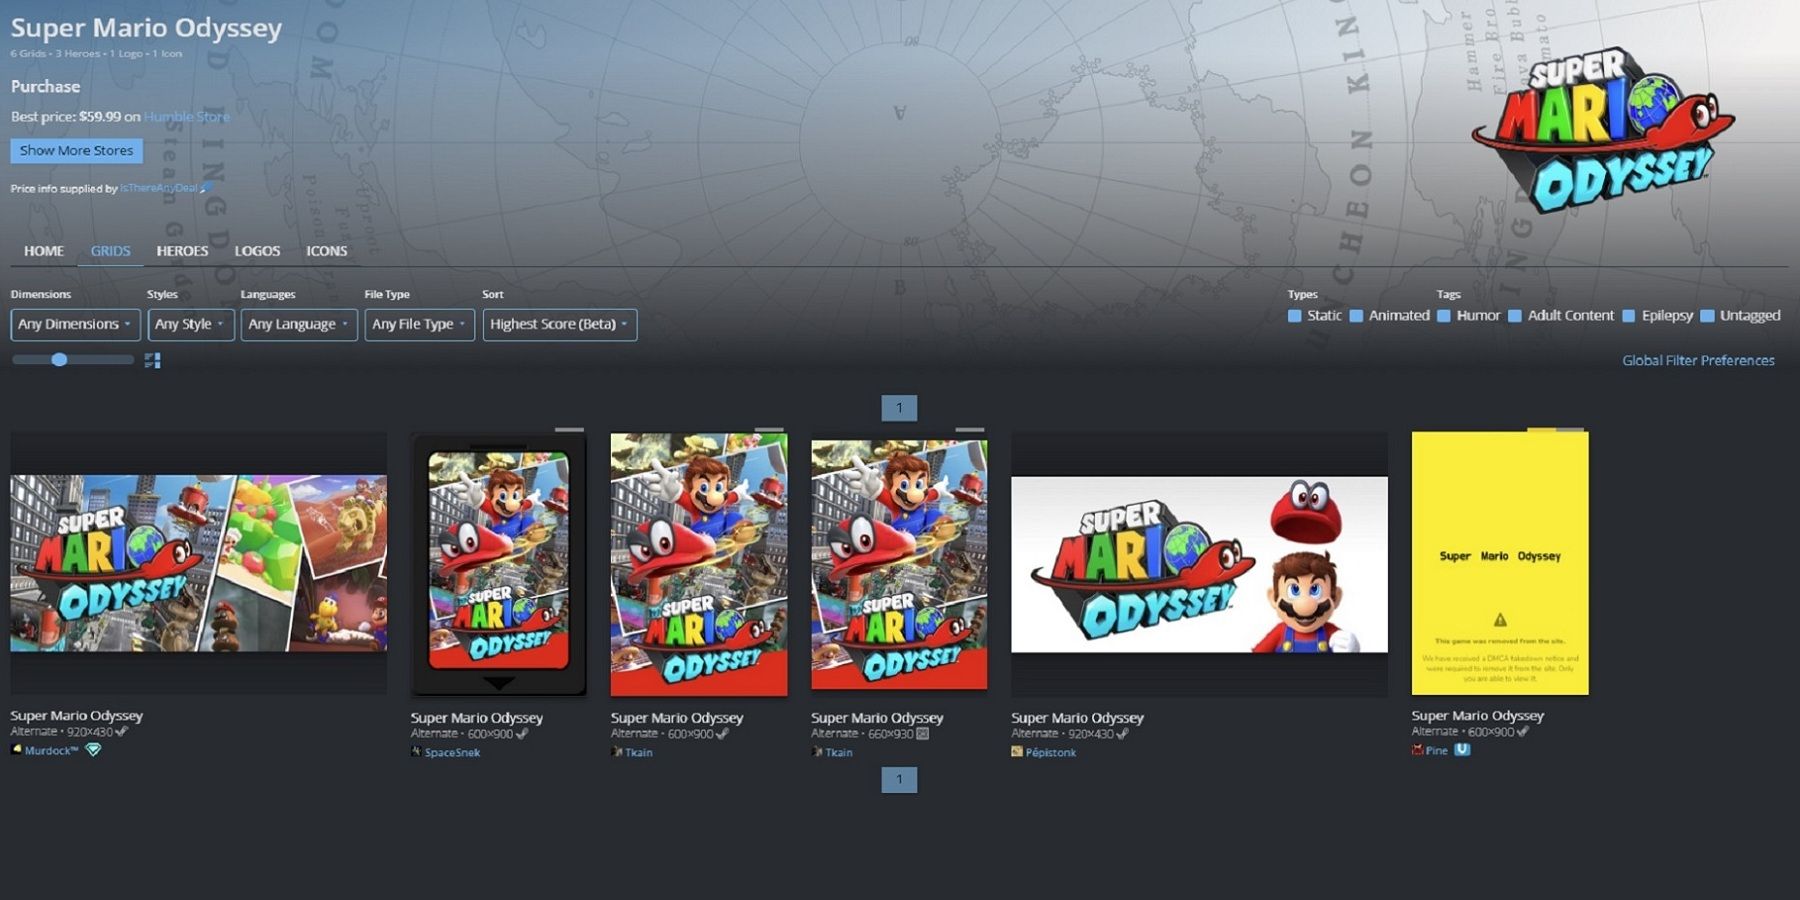Click the grid layout view icon beside the size slider

click(152, 360)
